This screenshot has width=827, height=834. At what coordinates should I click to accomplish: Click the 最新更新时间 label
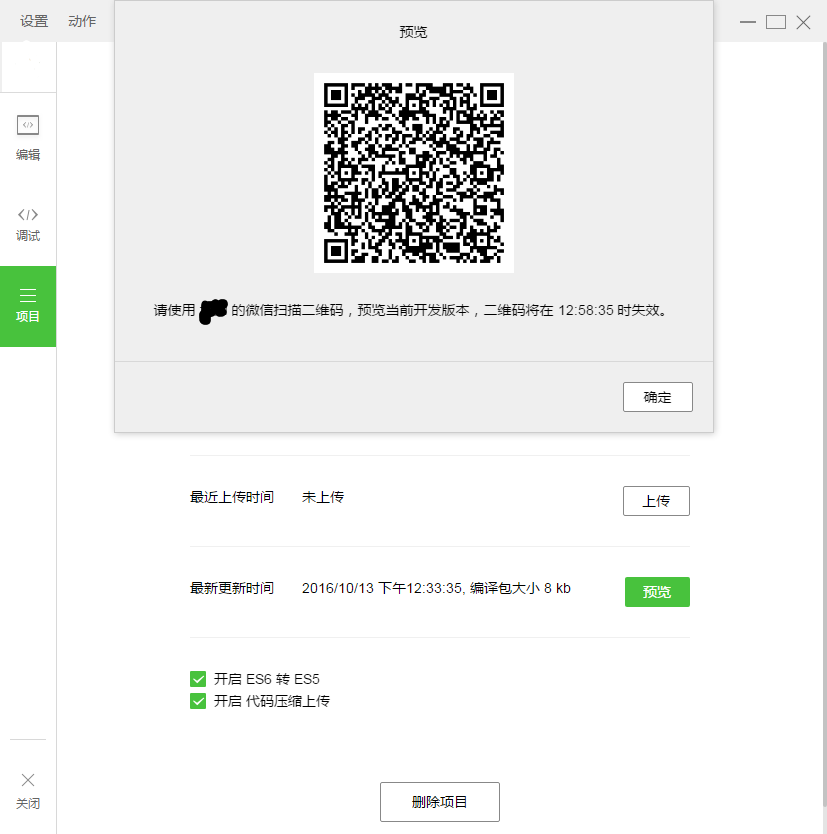(232, 588)
